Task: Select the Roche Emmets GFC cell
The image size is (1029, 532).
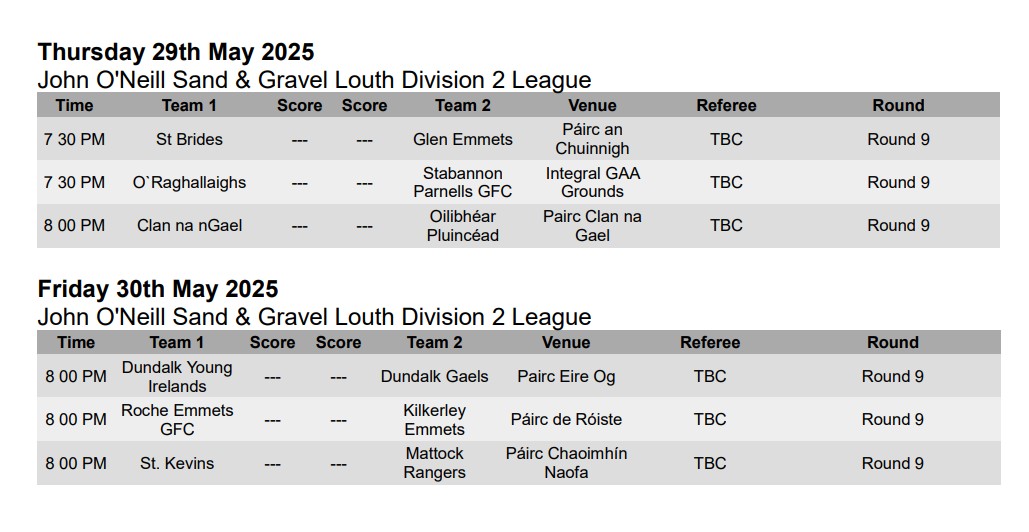Action: [177, 419]
